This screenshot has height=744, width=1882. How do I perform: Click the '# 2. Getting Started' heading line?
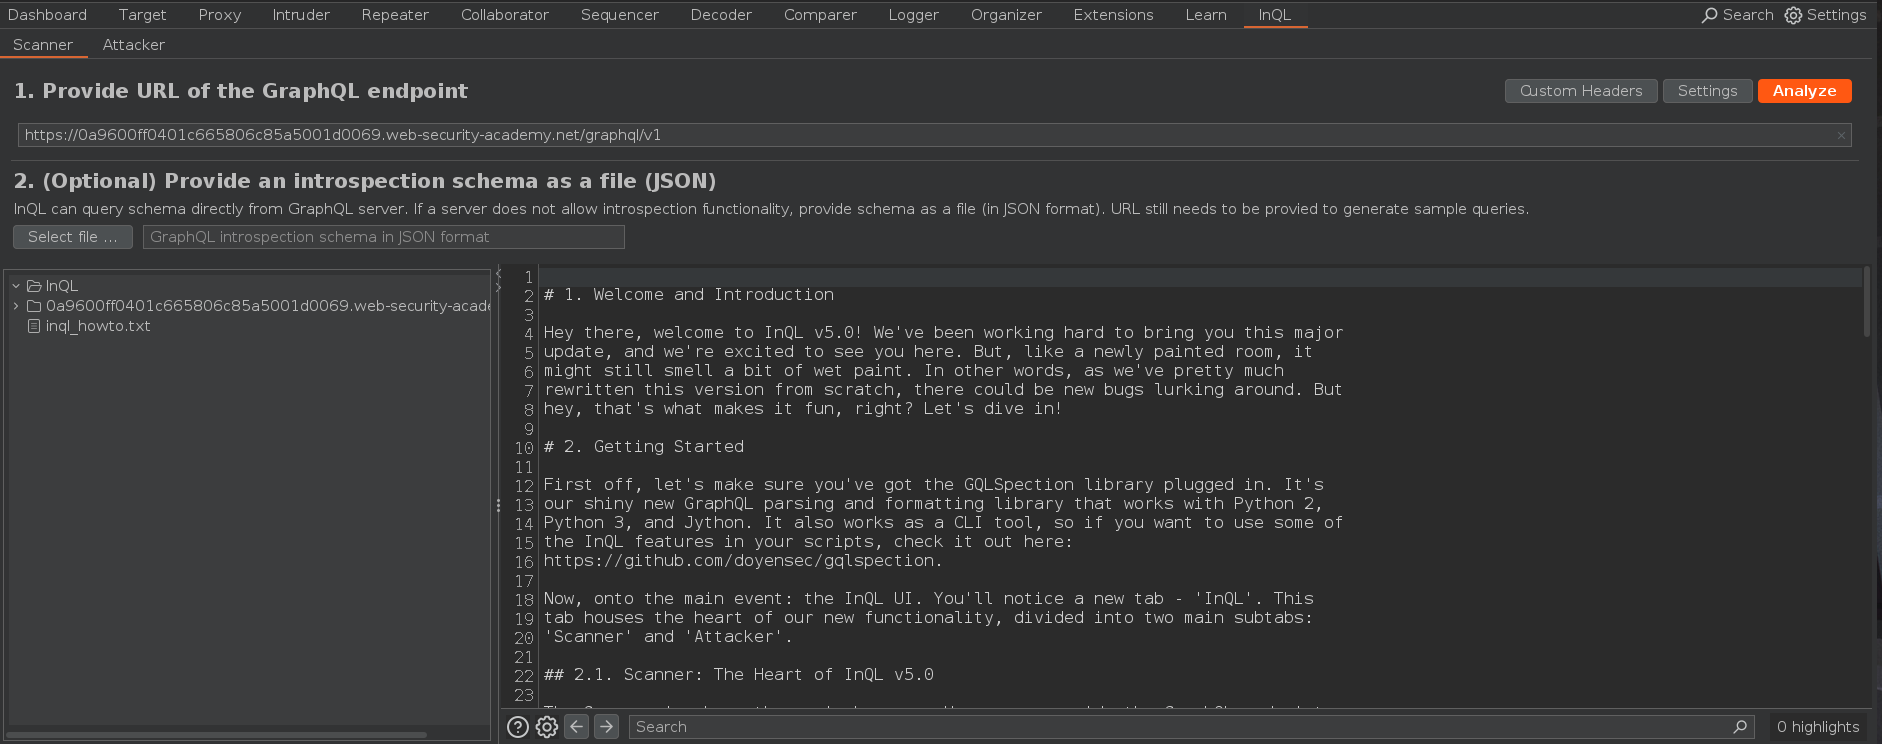pyautogui.click(x=644, y=447)
